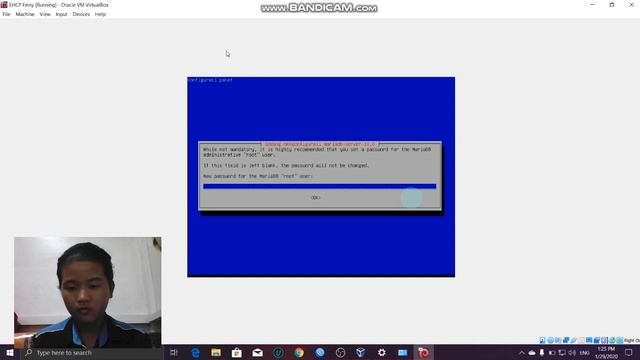Click the taskbar search box
Screen dimensions: 640x360
tap(91, 353)
